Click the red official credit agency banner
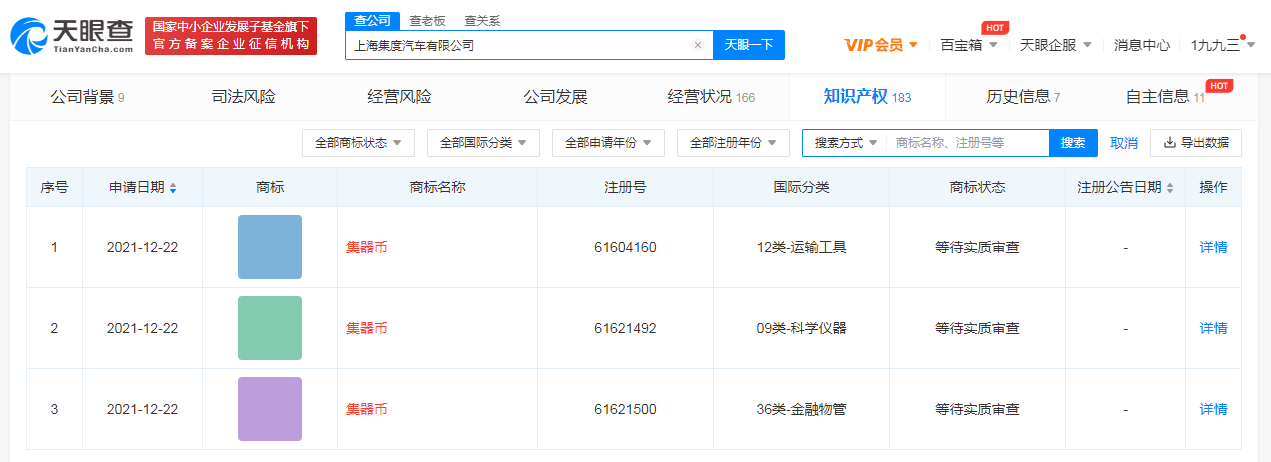1271x462 pixels. click(231, 36)
